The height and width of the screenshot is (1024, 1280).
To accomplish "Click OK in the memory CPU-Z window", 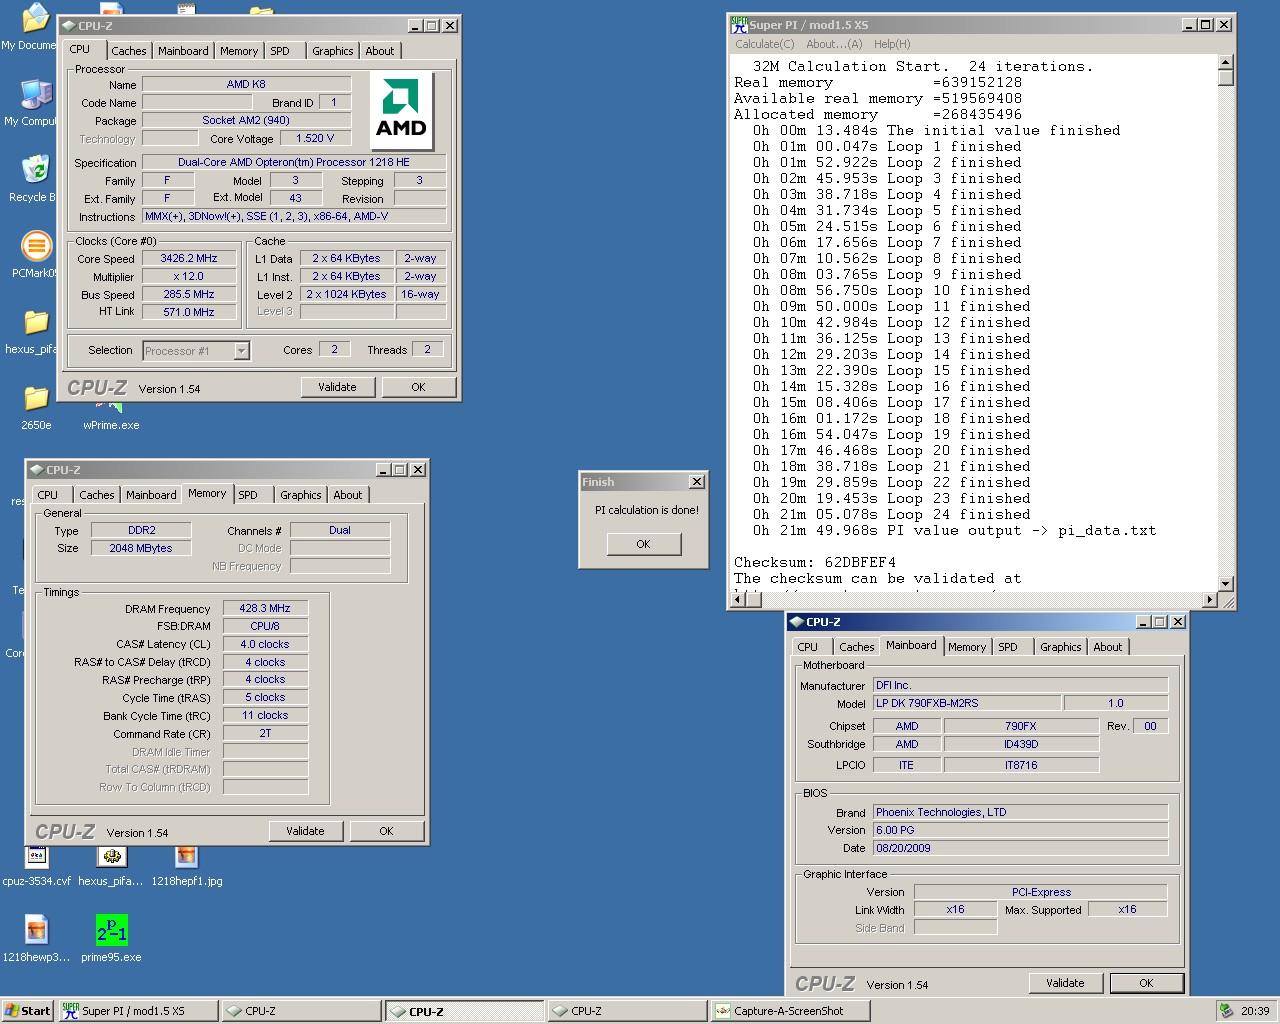I will coord(386,831).
